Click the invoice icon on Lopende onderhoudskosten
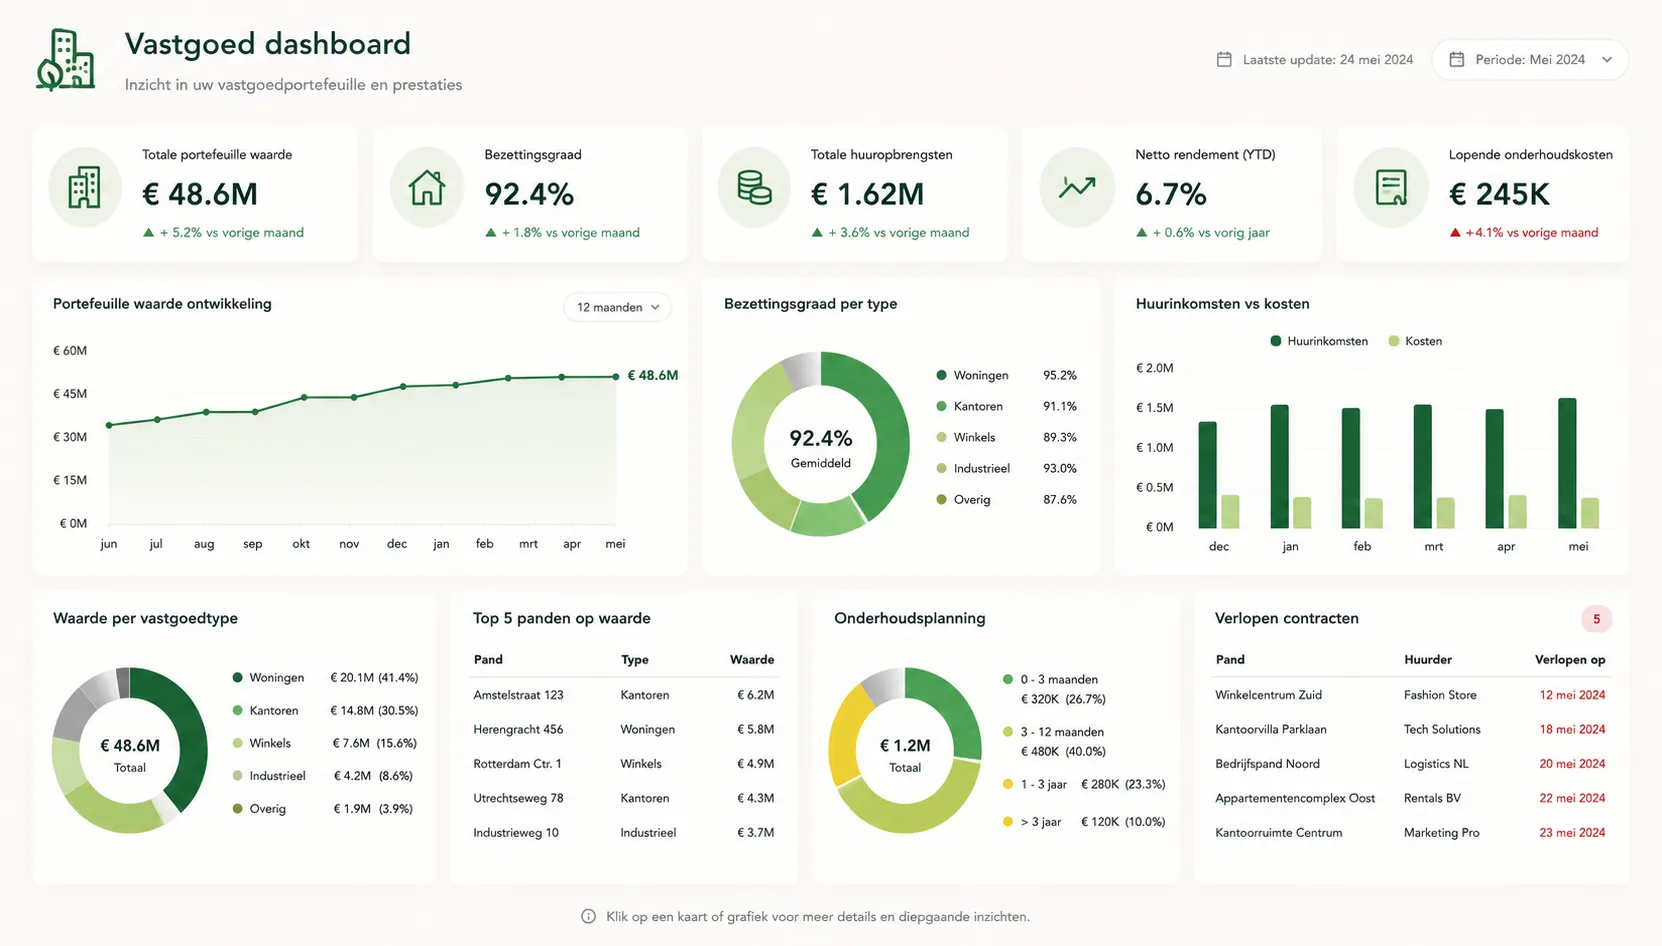Viewport: 1662px width, 946px height. coord(1391,188)
